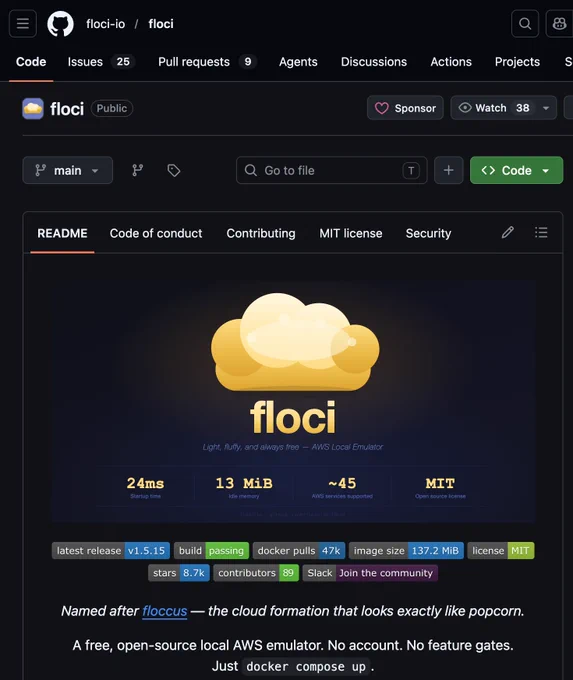The width and height of the screenshot is (573, 680).
Task: Select the README tab
Action: coord(62,233)
